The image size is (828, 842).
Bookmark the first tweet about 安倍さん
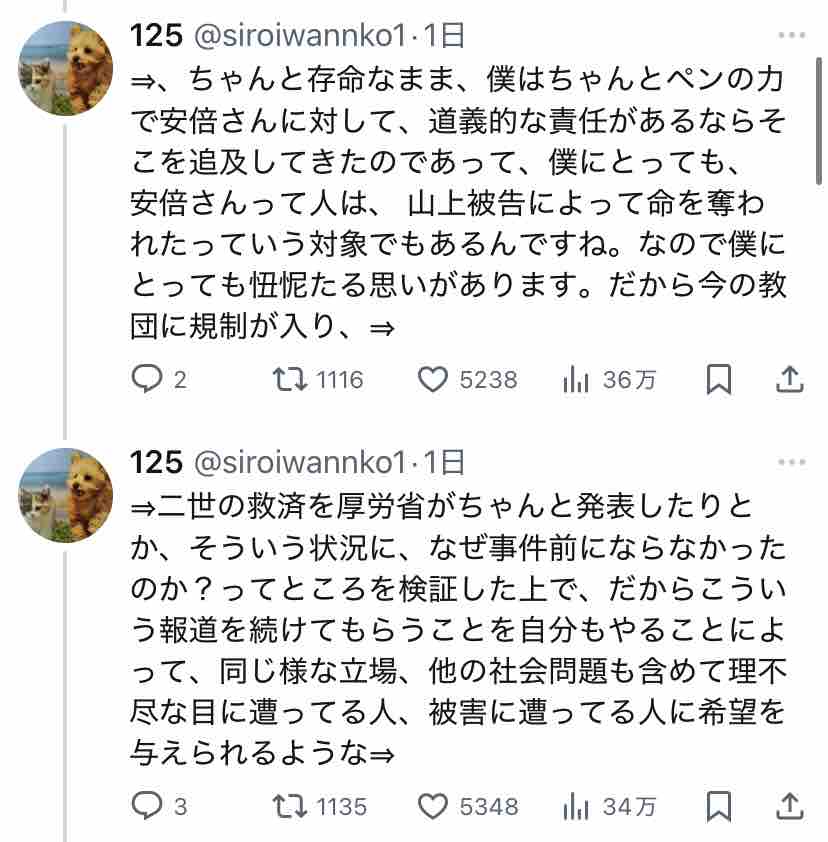tap(719, 380)
